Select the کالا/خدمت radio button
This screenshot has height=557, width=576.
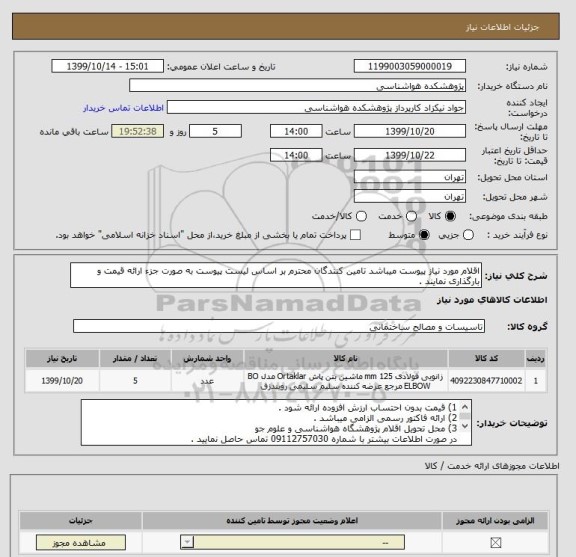(361, 216)
